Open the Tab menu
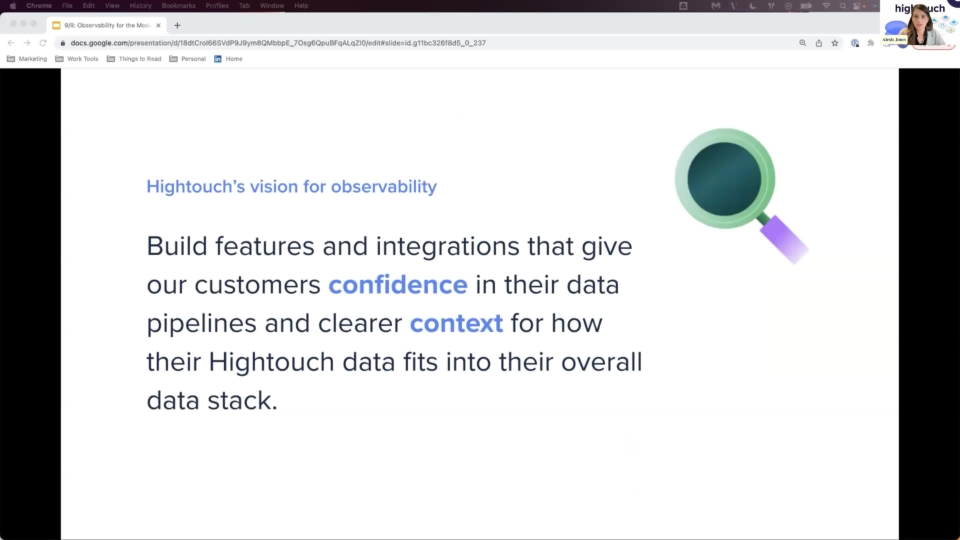The width and height of the screenshot is (960, 540). click(244, 6)
